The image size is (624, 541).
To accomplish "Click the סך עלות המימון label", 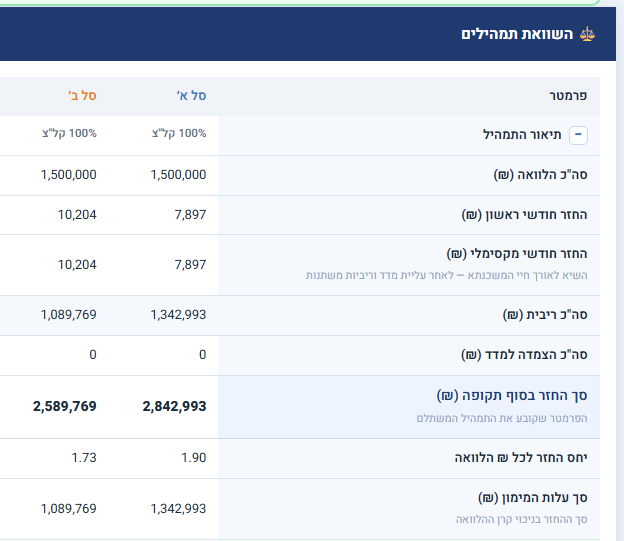I will point(532,498).
